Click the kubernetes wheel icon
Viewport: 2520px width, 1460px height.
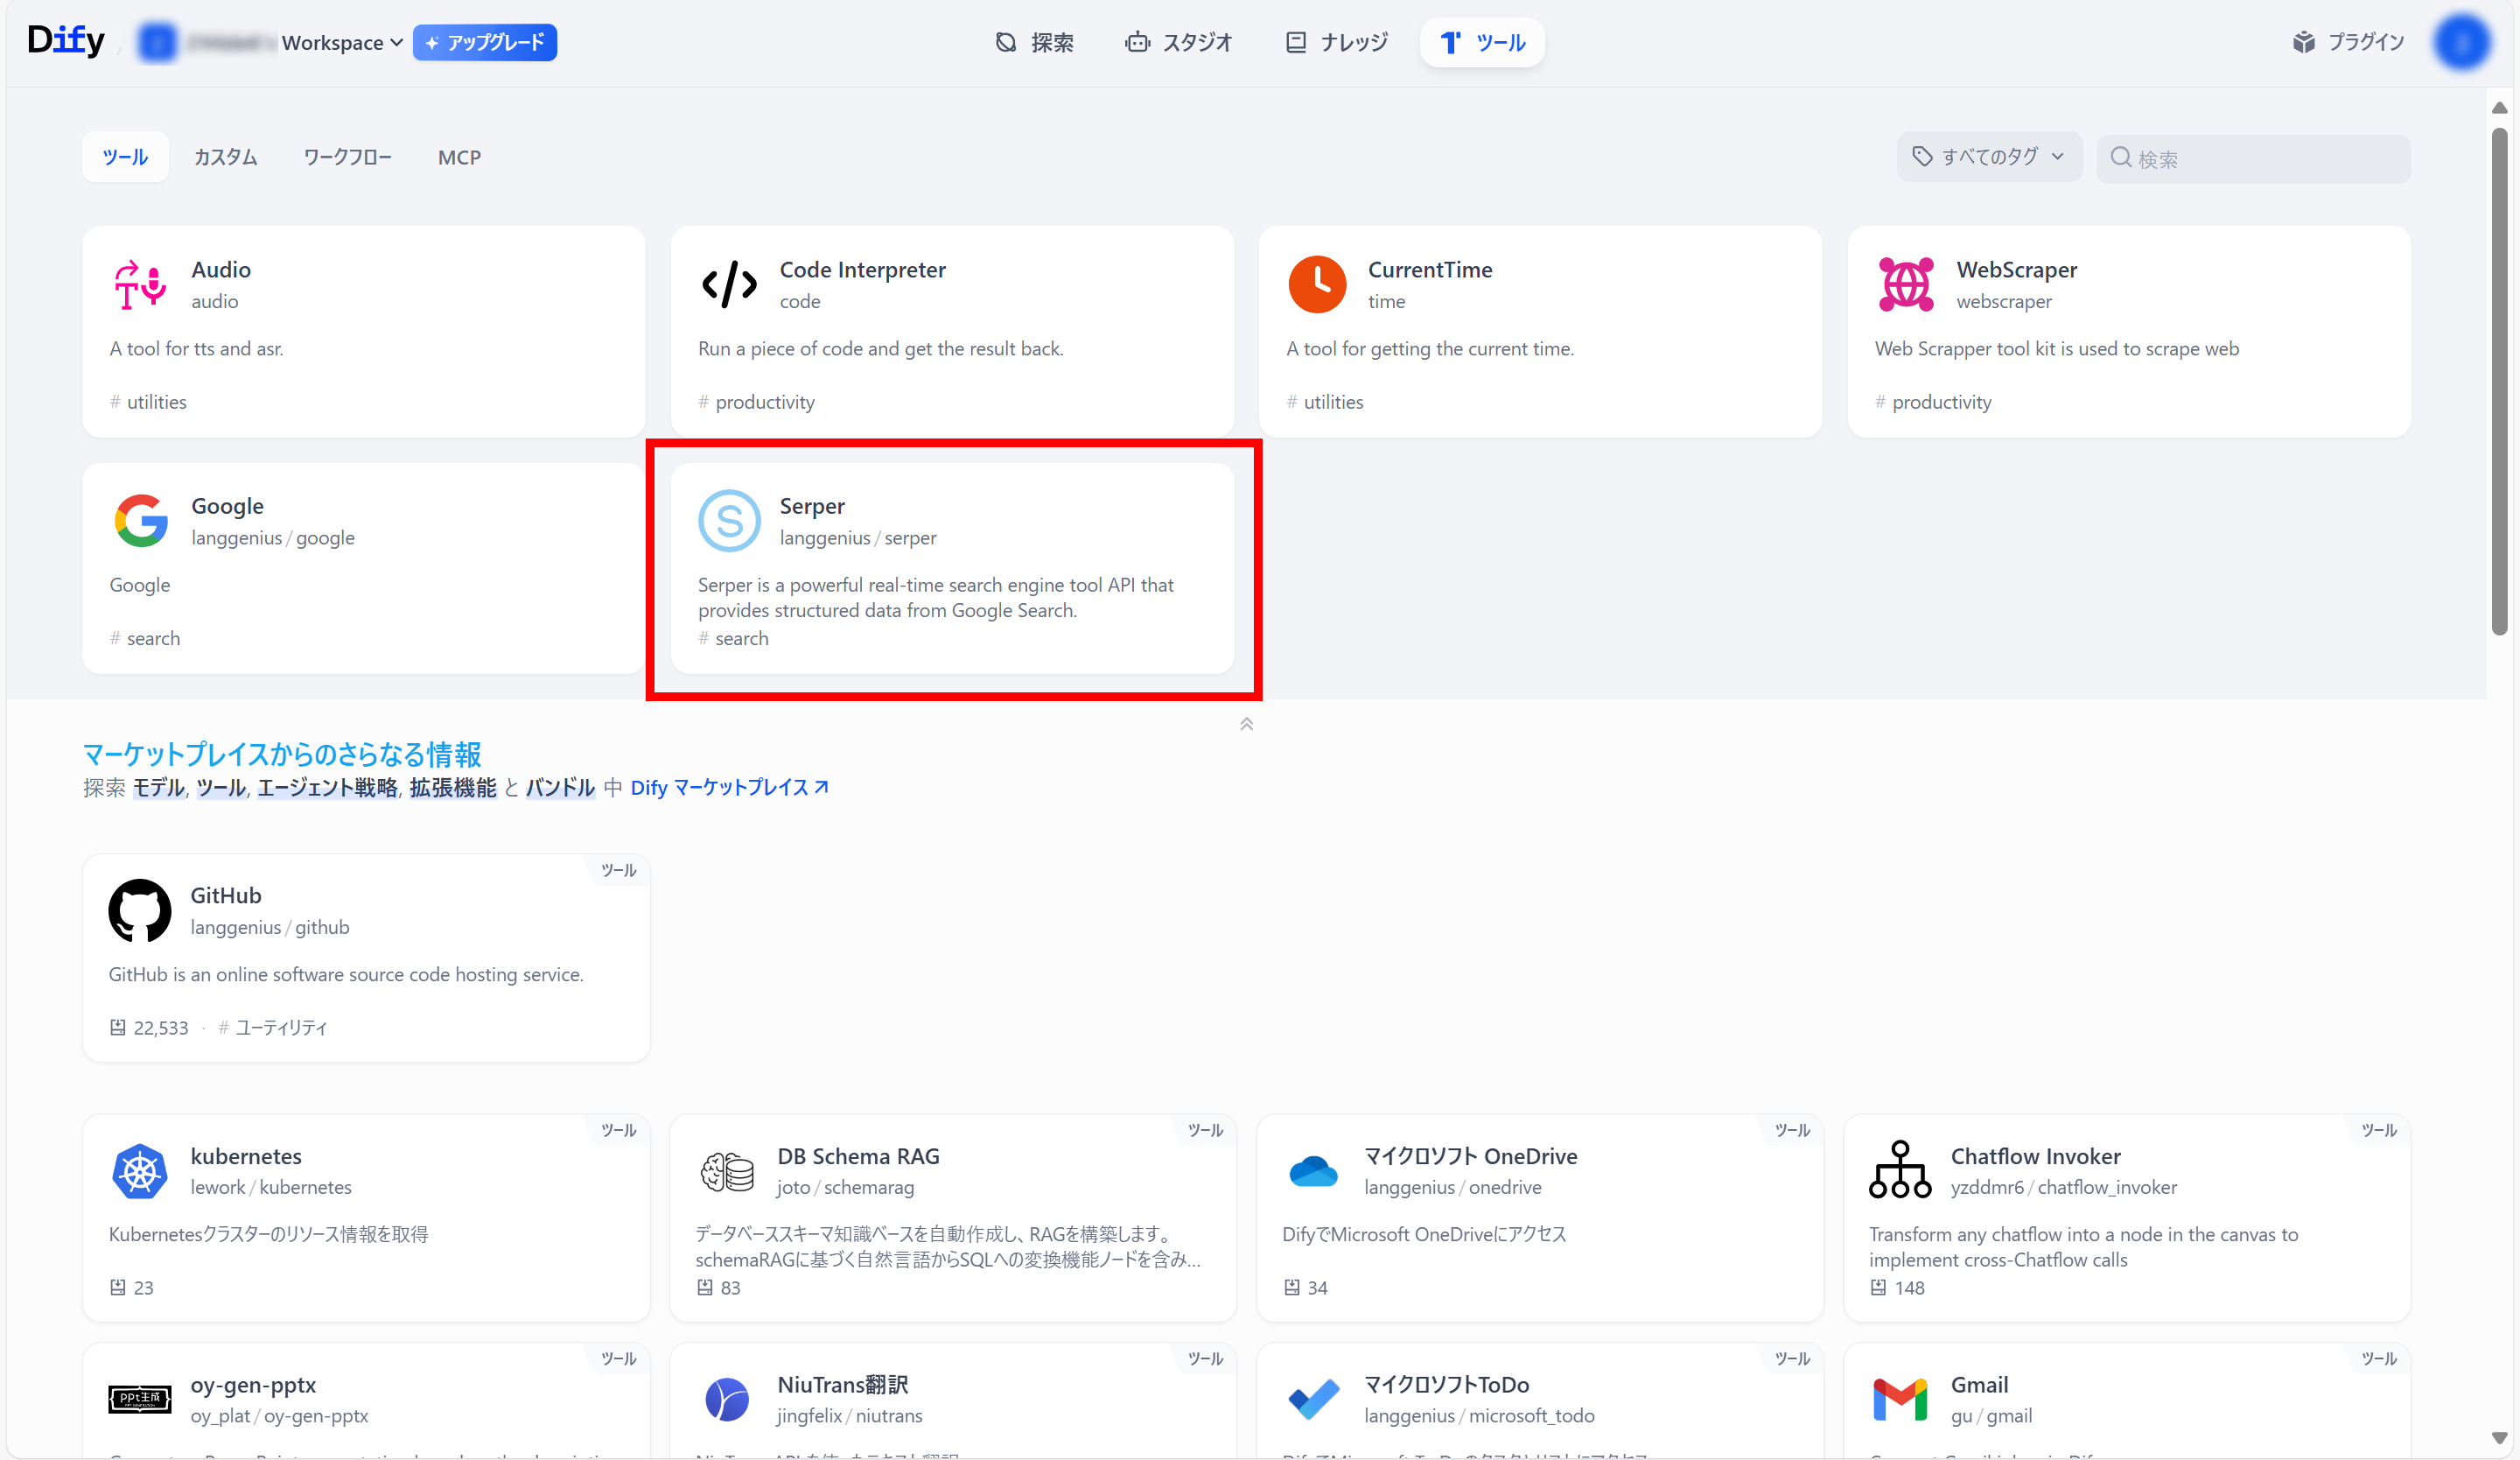tap(139, 1171)
